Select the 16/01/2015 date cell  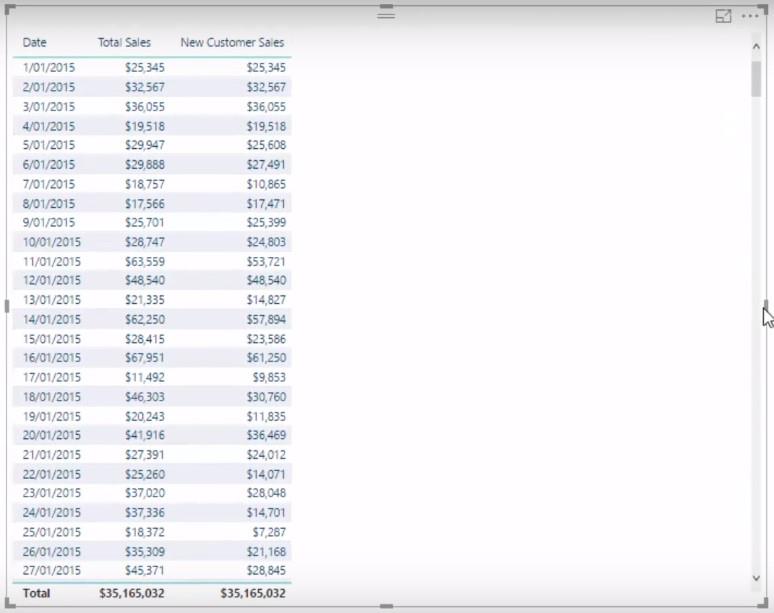tap(52, 358)
